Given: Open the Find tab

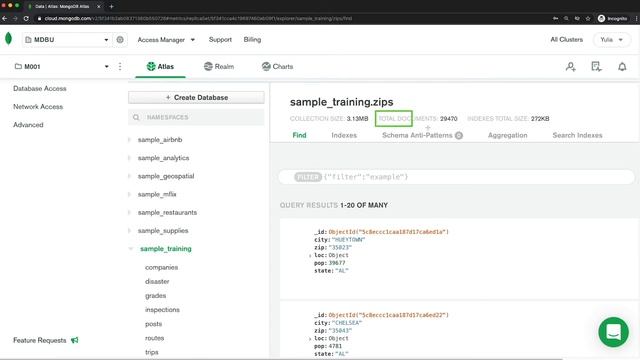Looking at the screenshot, I should coord(299,135).
